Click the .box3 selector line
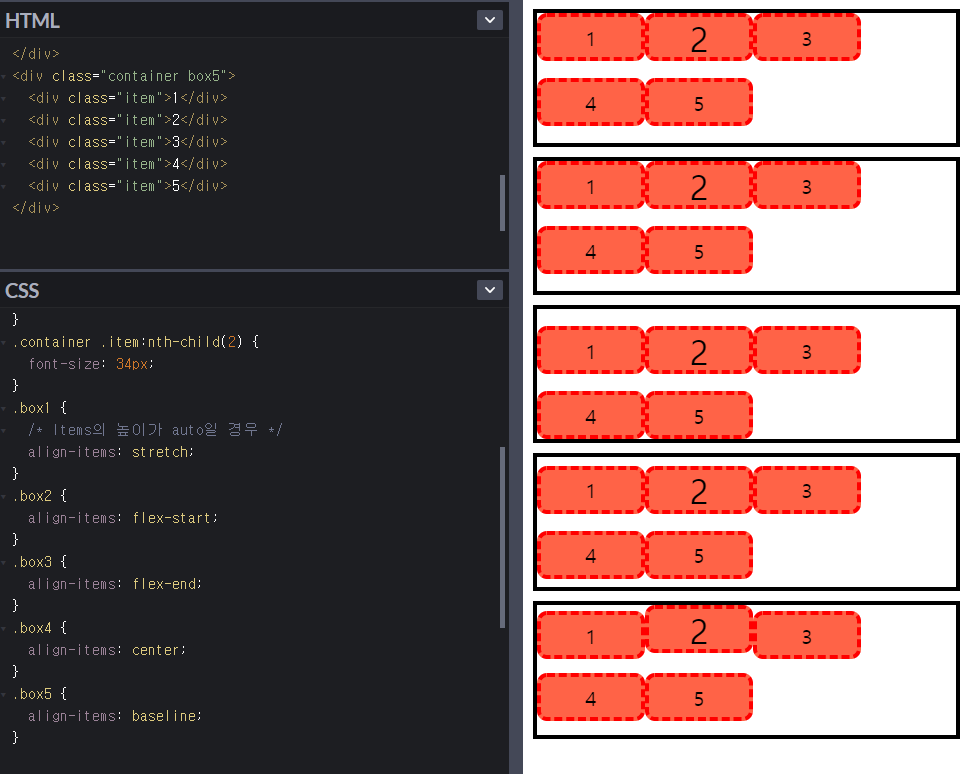The width and height of the screenshot is (965, 774). (41, 562)
